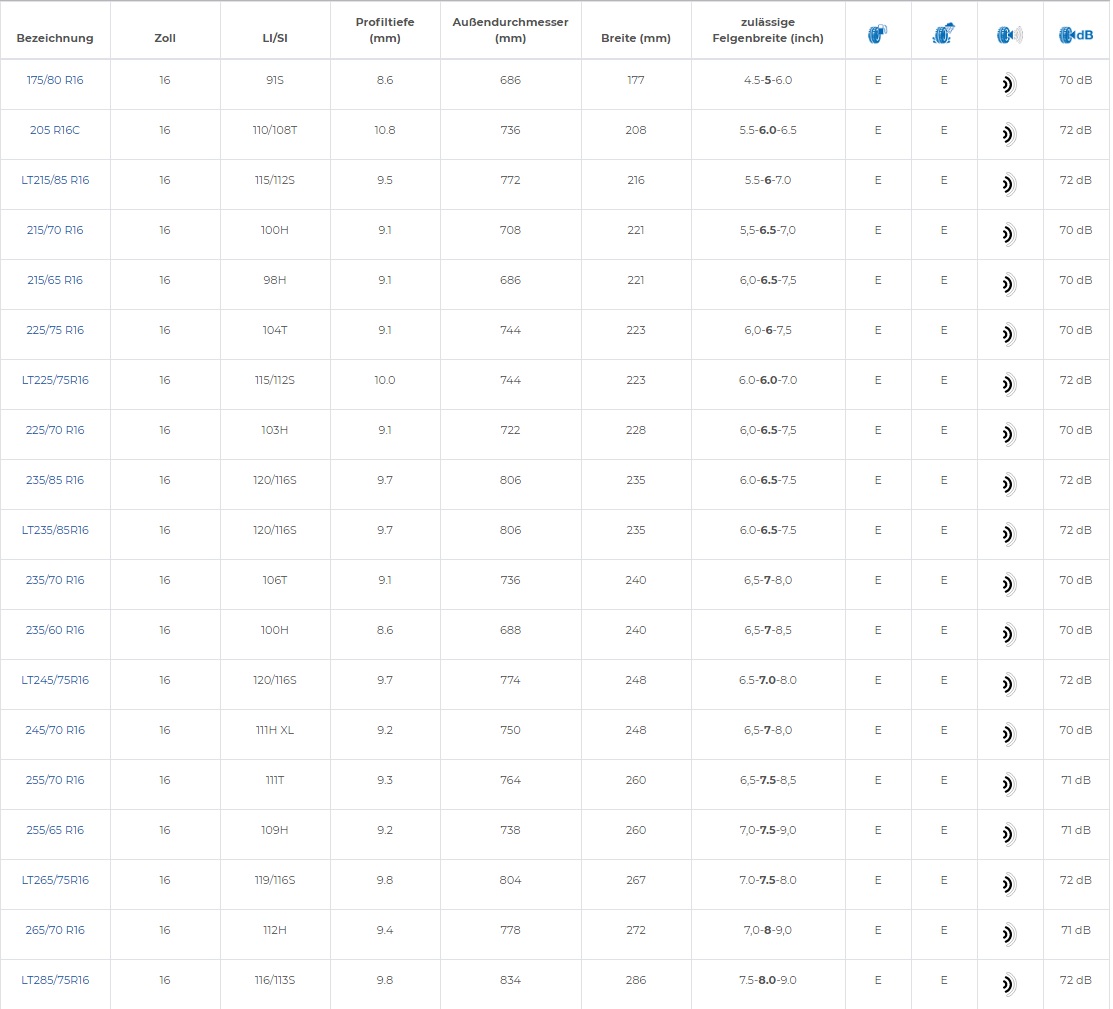
Task: Open the LT245/75R16 tyre link
Action: 55,680
